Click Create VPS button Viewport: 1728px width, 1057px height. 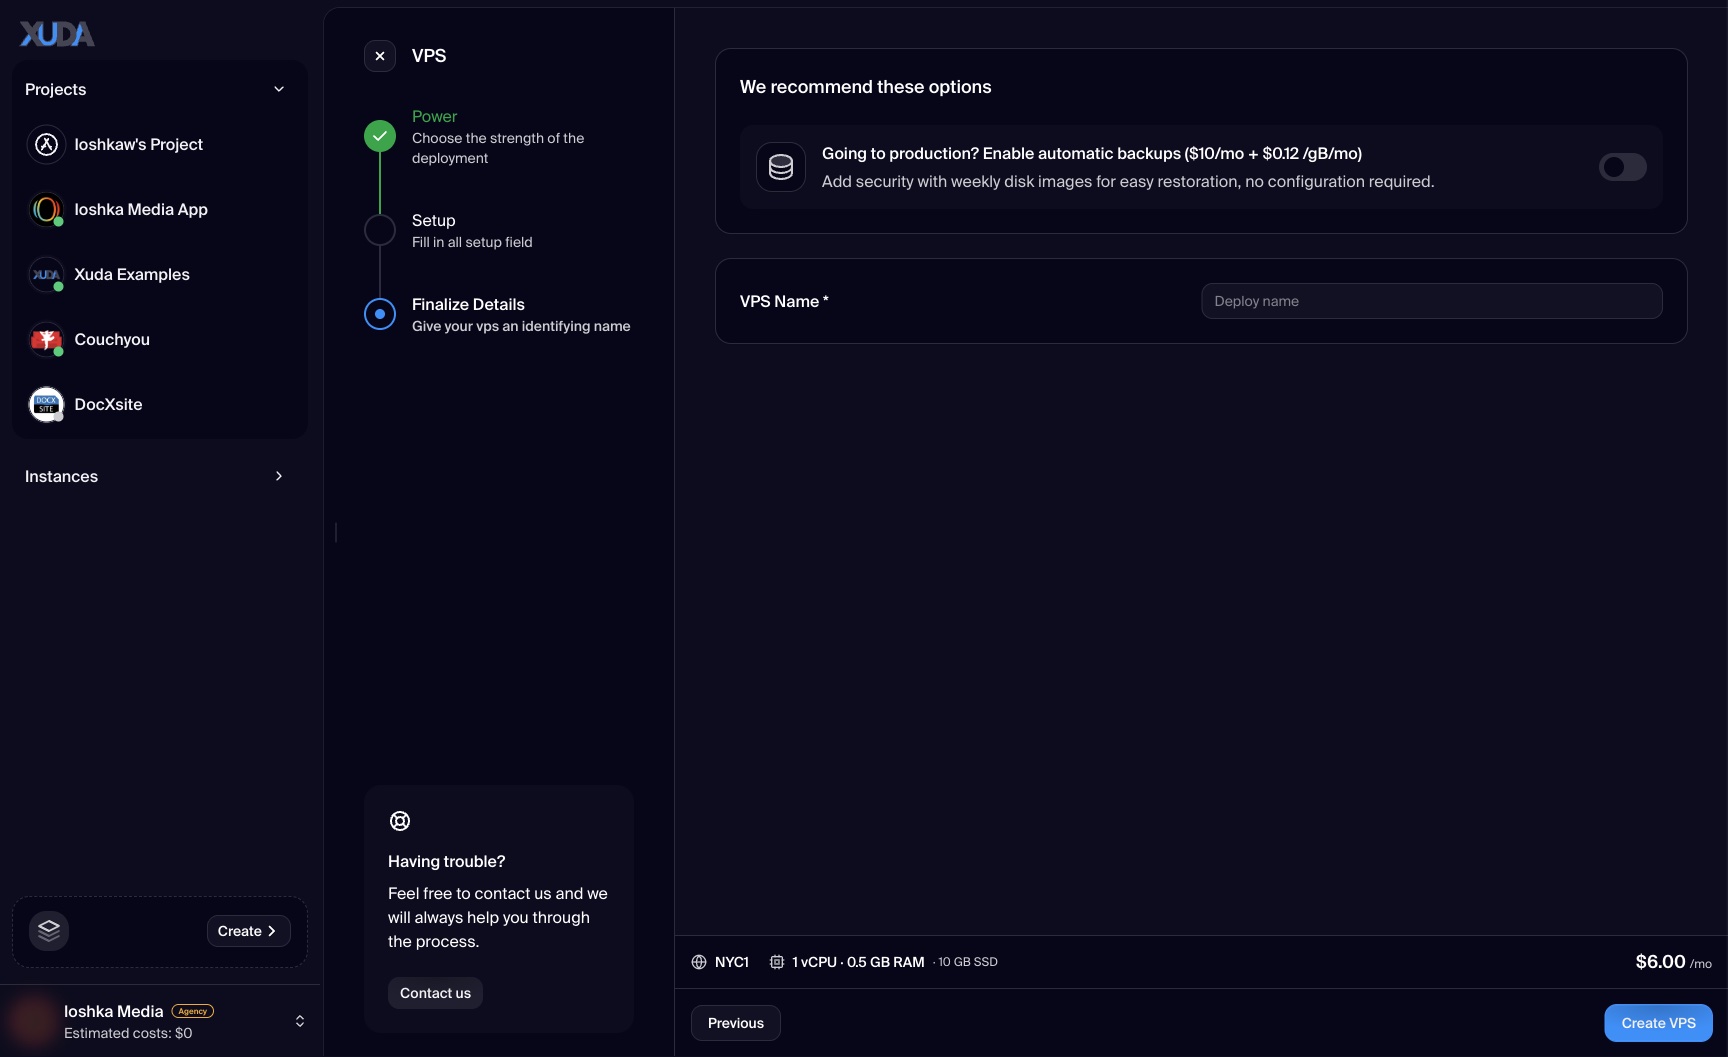click(x=1658, y=1023)
